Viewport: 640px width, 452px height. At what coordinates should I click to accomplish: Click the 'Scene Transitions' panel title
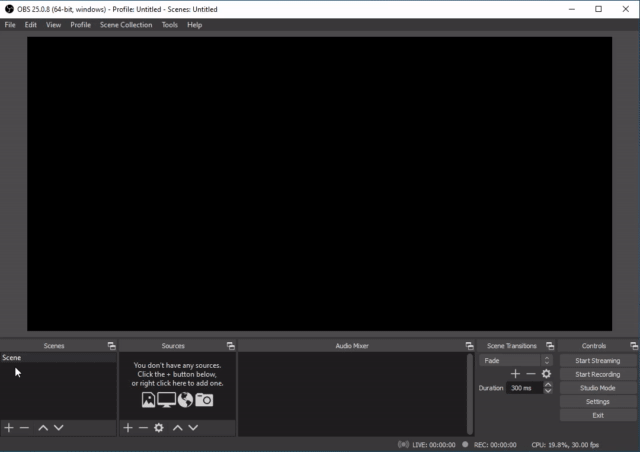[x=511, y=346]
